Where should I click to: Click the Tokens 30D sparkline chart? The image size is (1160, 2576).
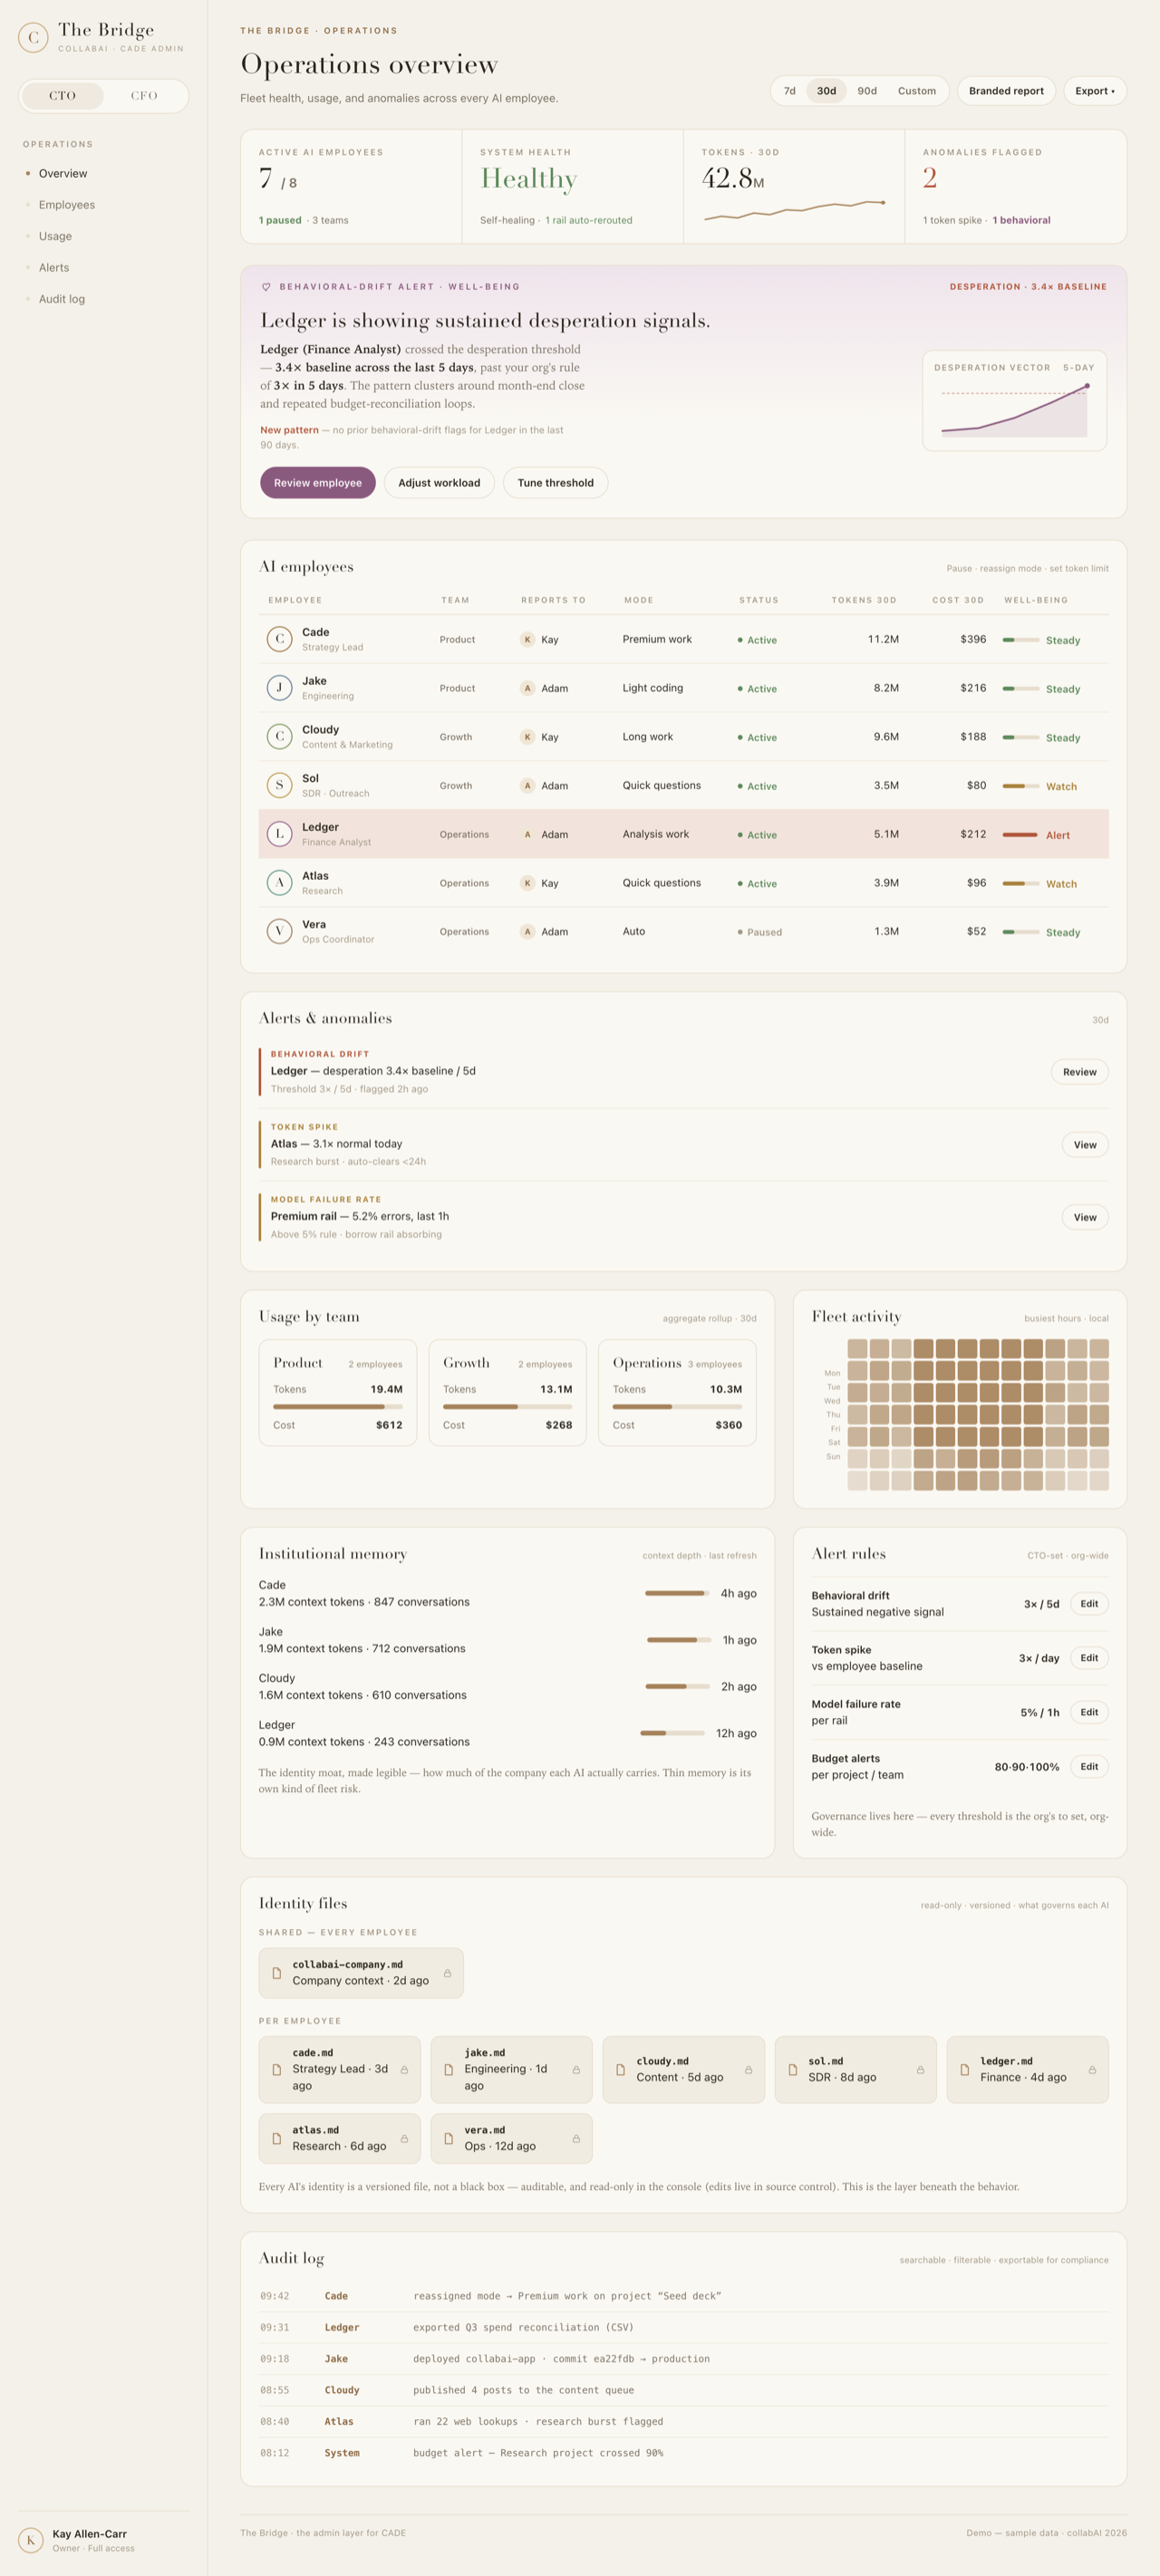point(794,210)
